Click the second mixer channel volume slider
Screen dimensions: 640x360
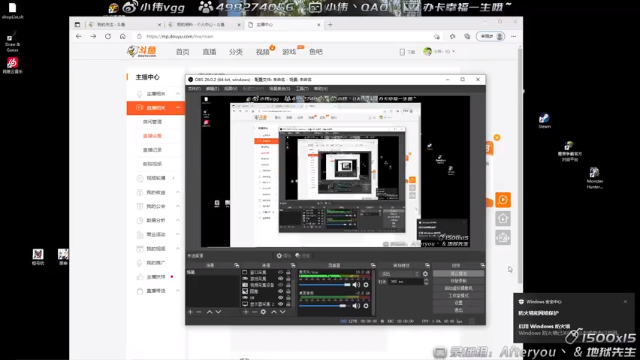pyautogui.click(x=325, y=306)
